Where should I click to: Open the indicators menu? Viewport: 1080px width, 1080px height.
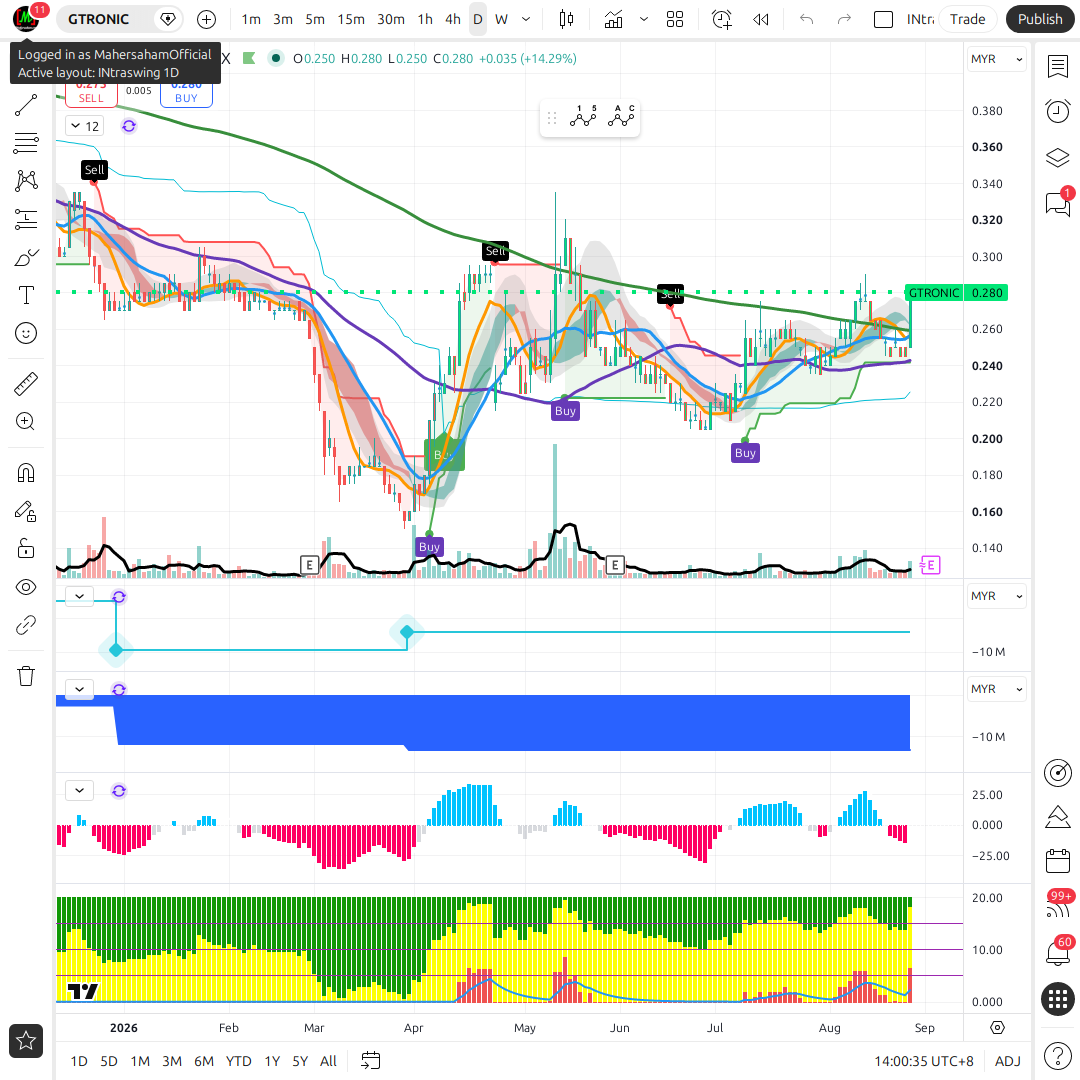click(x=614, y=19)
